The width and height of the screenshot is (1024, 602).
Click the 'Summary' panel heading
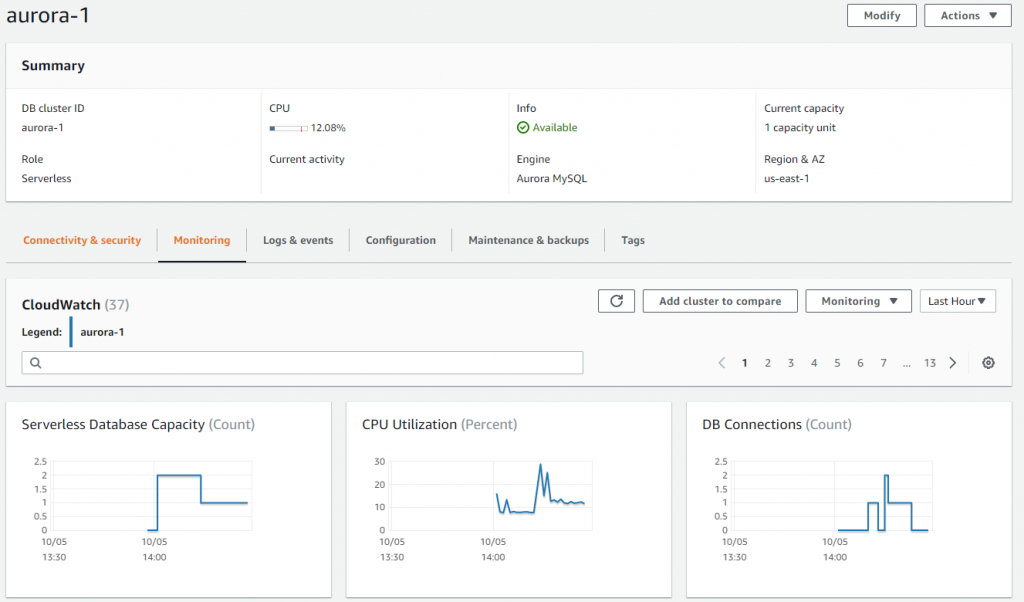point(53,65)
